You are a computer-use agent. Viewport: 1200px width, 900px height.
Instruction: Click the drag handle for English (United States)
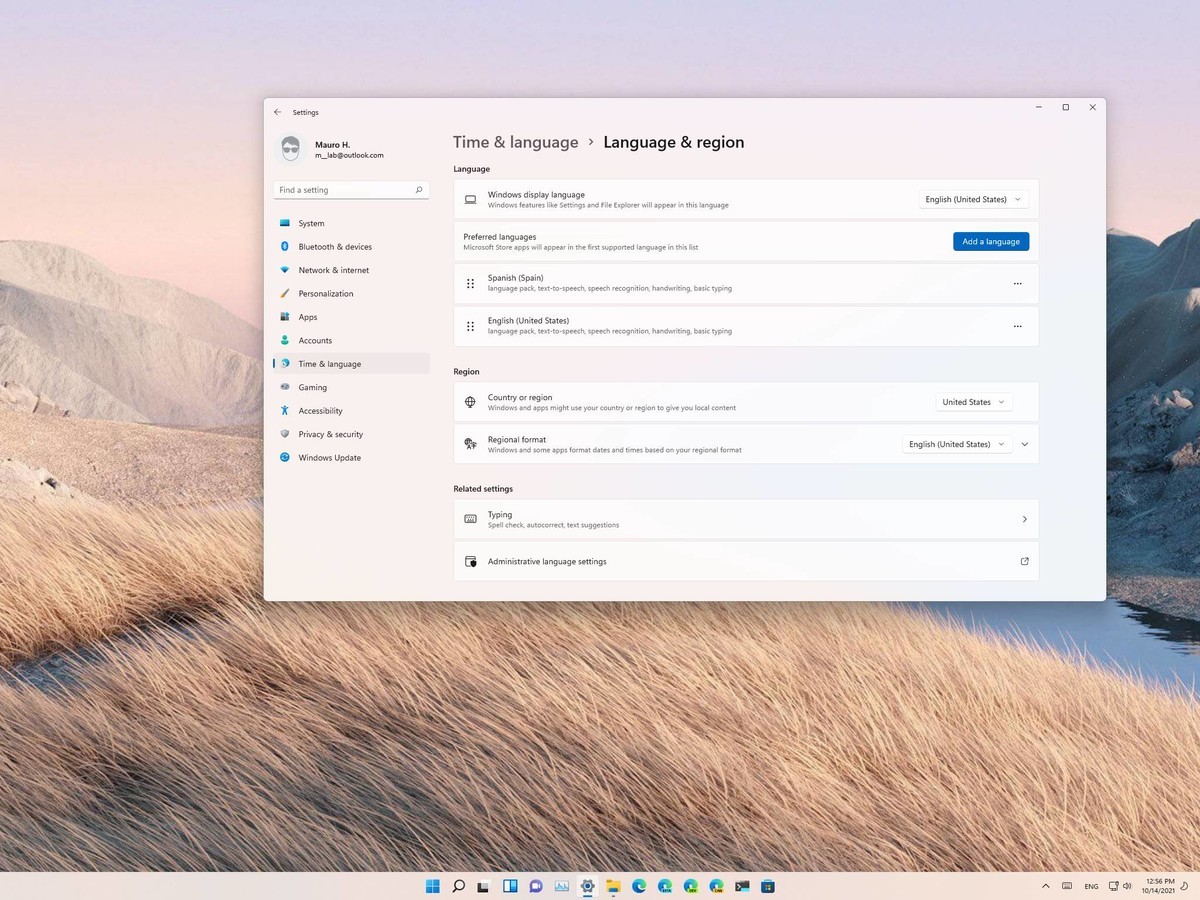coord(470,326)
